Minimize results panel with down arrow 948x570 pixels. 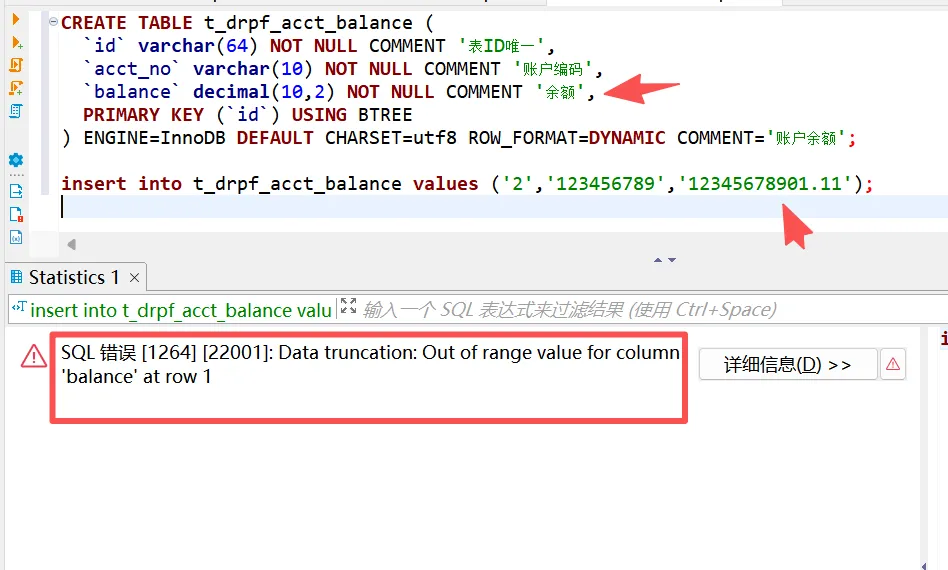pos(672,260)
